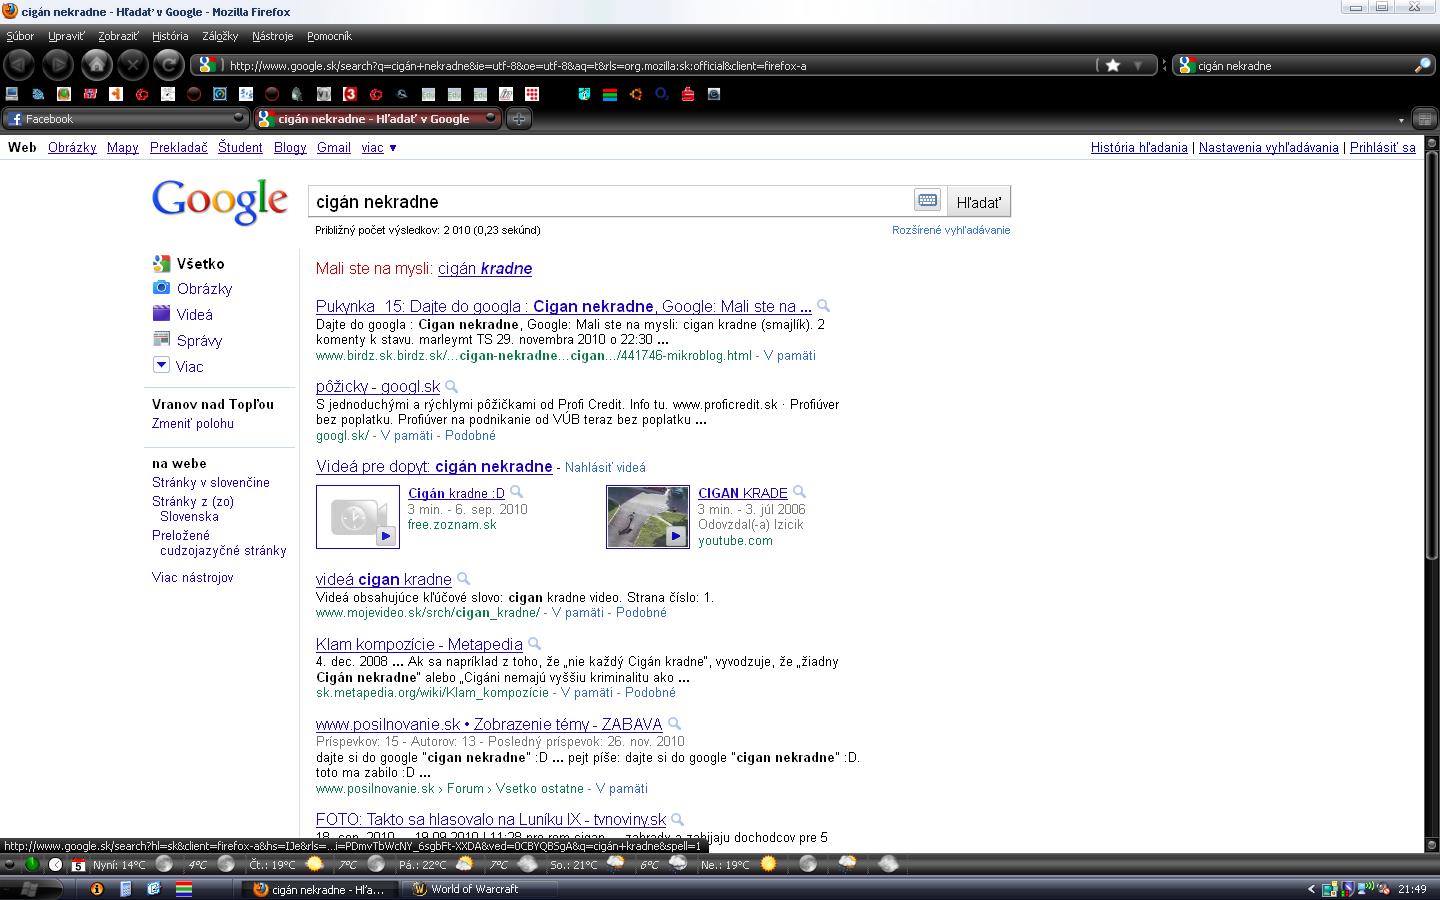Open the Zobraziť menu
This screenshot has width=1440, height=900.
pyautogui.click(x=118, y=36)
